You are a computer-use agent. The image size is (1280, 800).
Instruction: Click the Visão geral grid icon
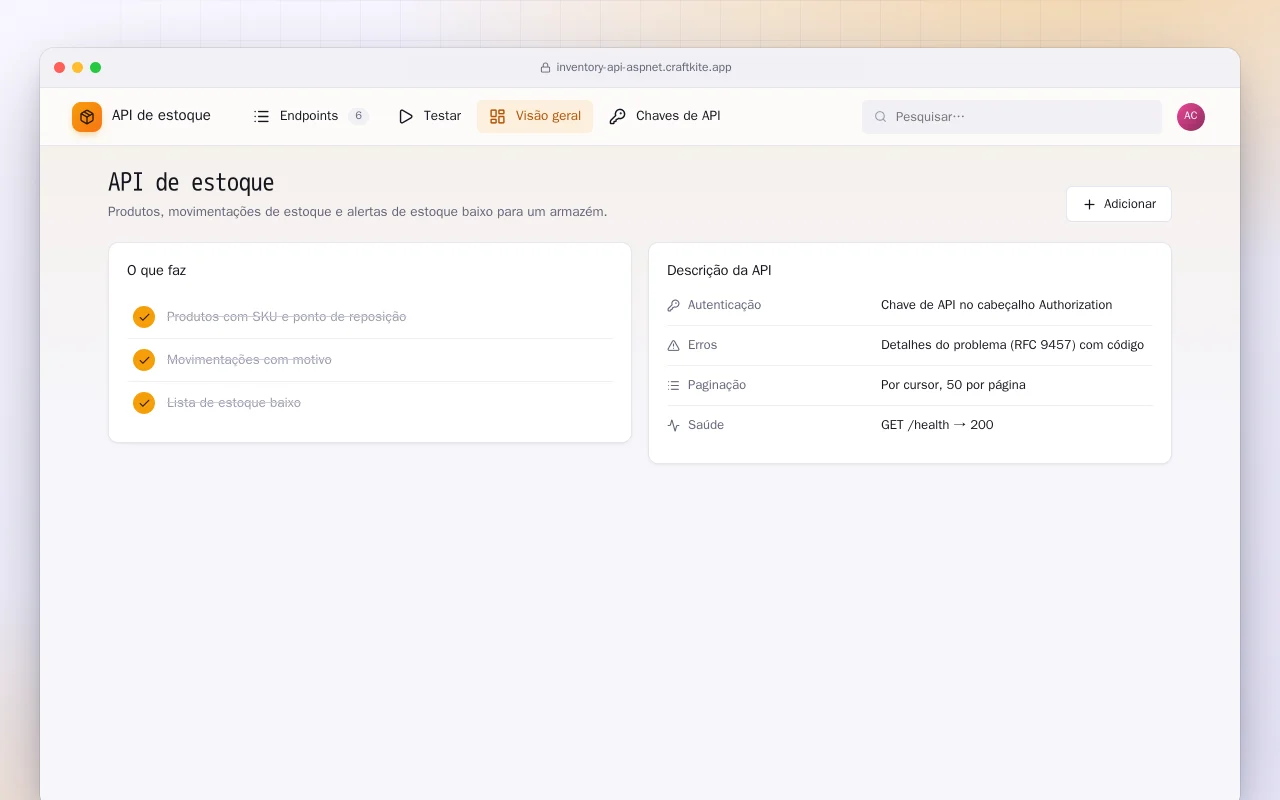tap(497, 116)
